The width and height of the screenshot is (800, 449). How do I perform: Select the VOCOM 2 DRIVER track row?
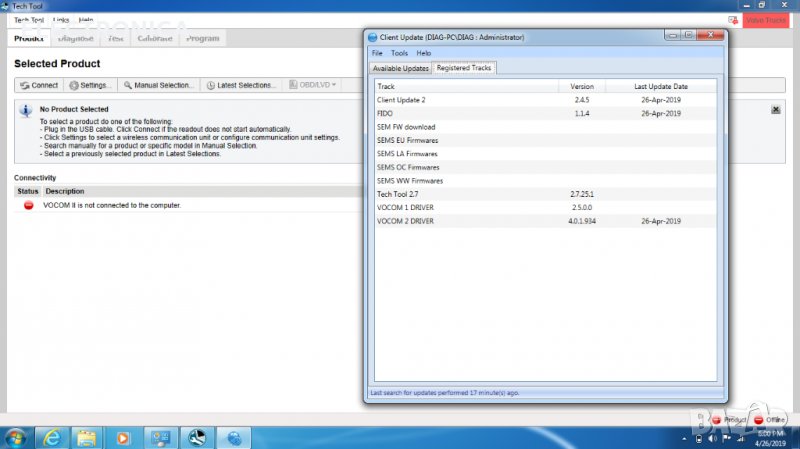[x=405, y=221]
